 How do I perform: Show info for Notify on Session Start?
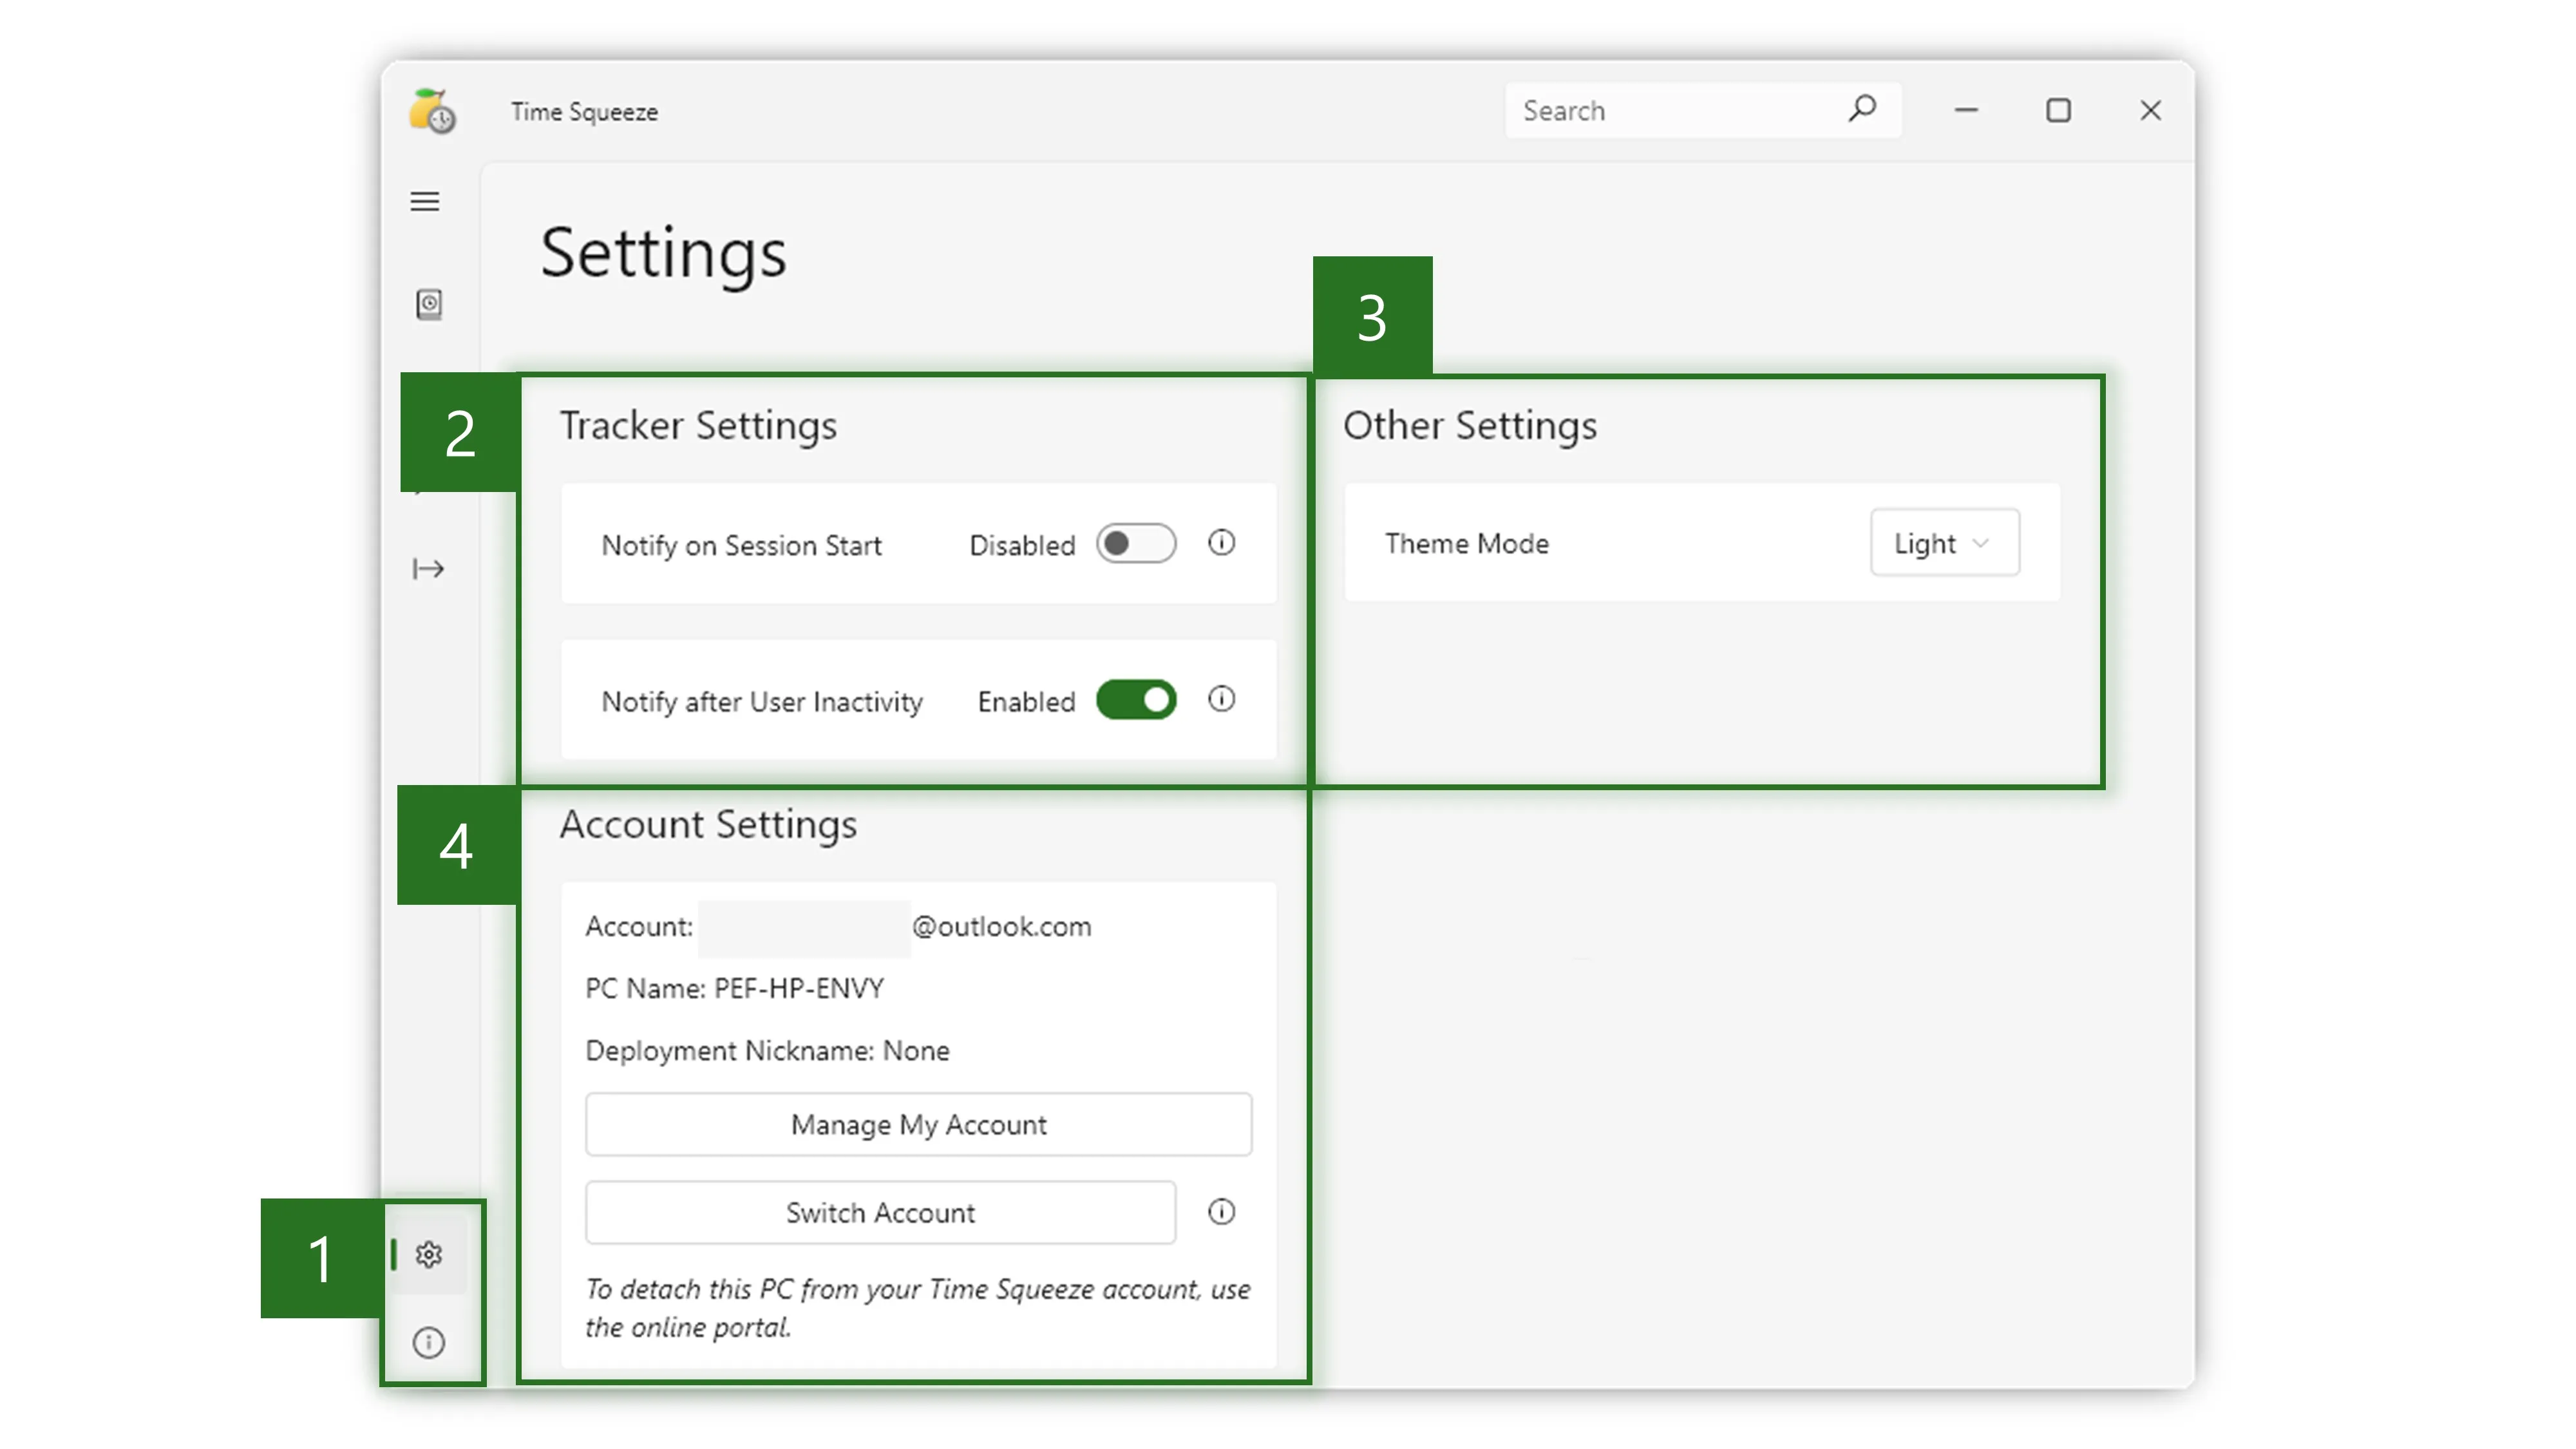click(1221, 543)
